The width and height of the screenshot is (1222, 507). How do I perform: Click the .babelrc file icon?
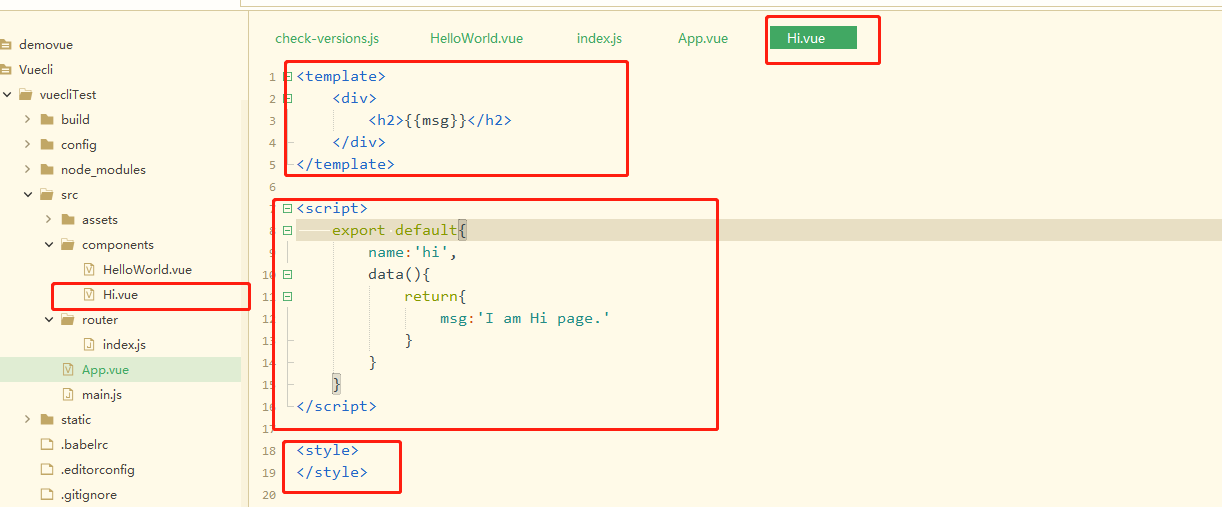[46, 444]
